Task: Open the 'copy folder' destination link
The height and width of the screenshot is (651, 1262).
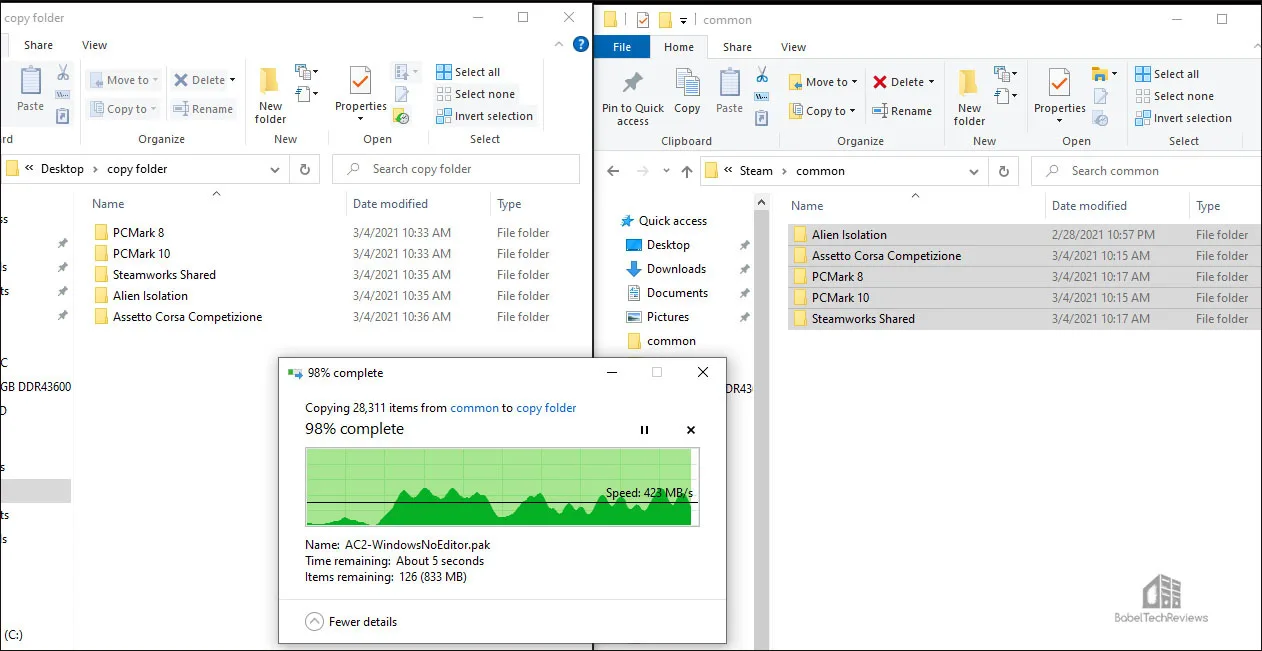Action: (546, 408)
